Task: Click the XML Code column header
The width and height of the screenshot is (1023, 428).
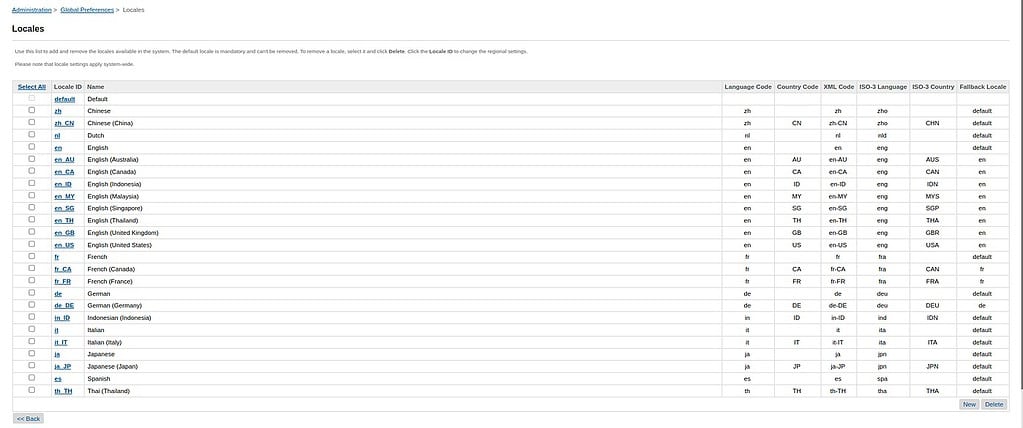Action: point(838,87)
